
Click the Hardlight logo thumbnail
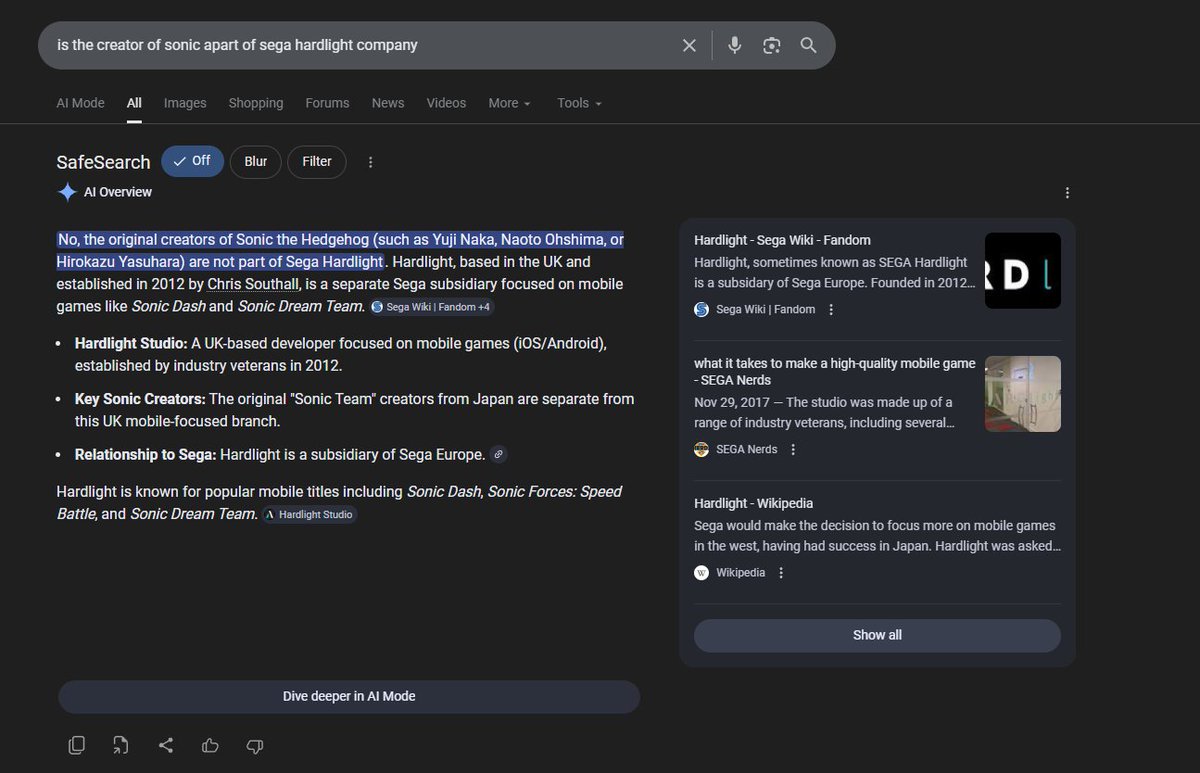point(1023,270)
